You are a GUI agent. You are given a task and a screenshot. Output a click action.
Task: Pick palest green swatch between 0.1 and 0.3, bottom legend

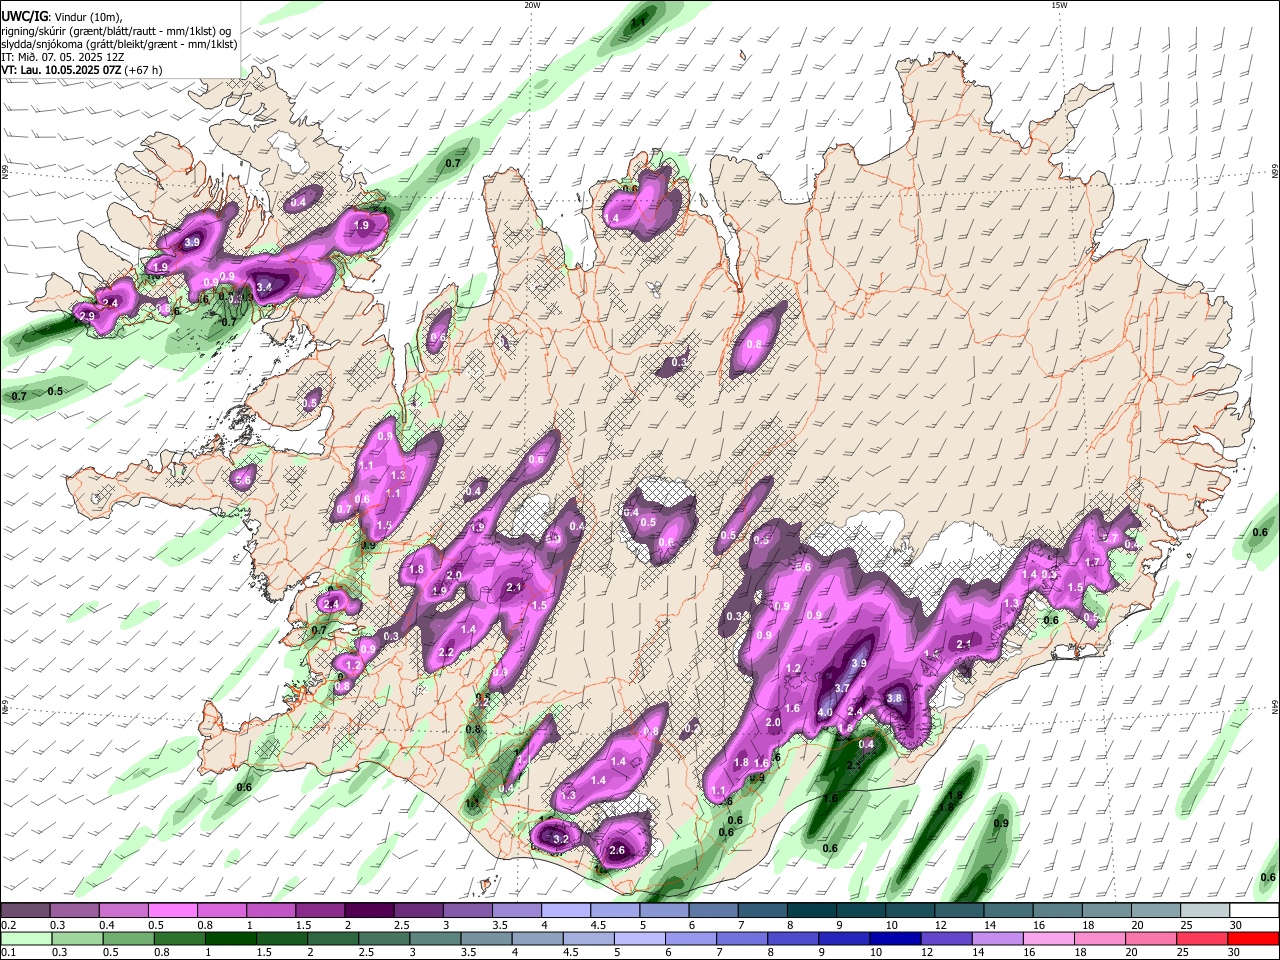25,938
